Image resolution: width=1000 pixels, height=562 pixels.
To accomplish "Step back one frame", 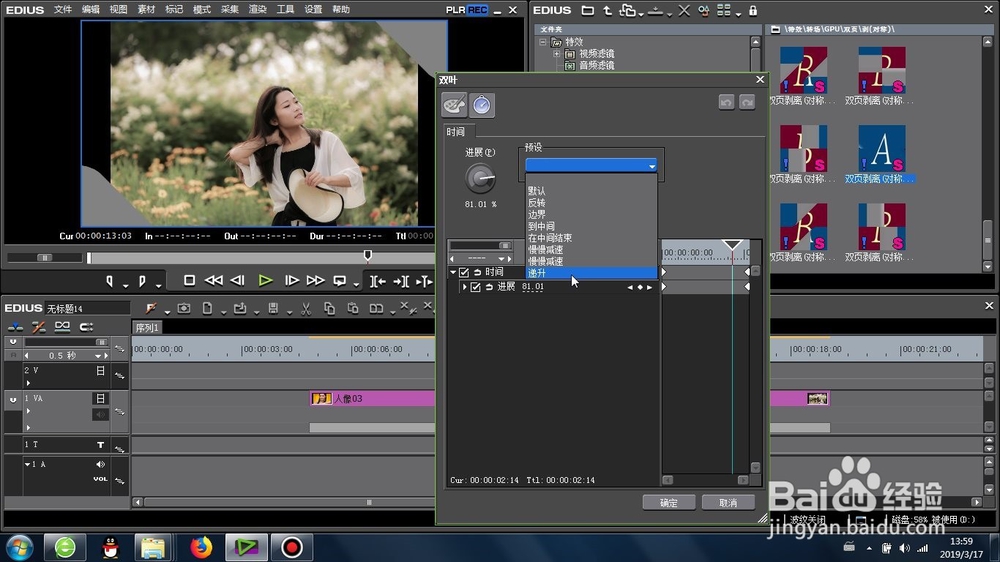I will tap(237, 280).
